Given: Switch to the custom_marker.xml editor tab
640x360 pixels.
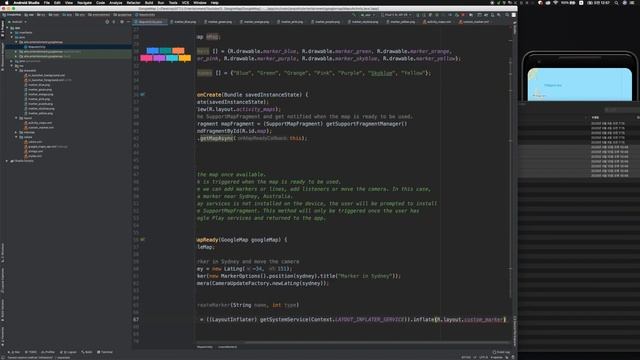Looking at the screenshot, I should 474,22.
